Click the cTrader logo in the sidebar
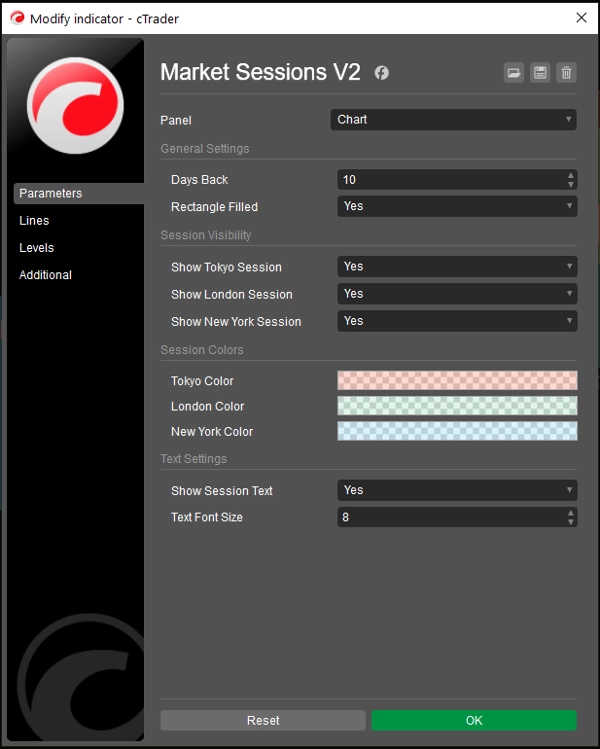 [75, 105]
